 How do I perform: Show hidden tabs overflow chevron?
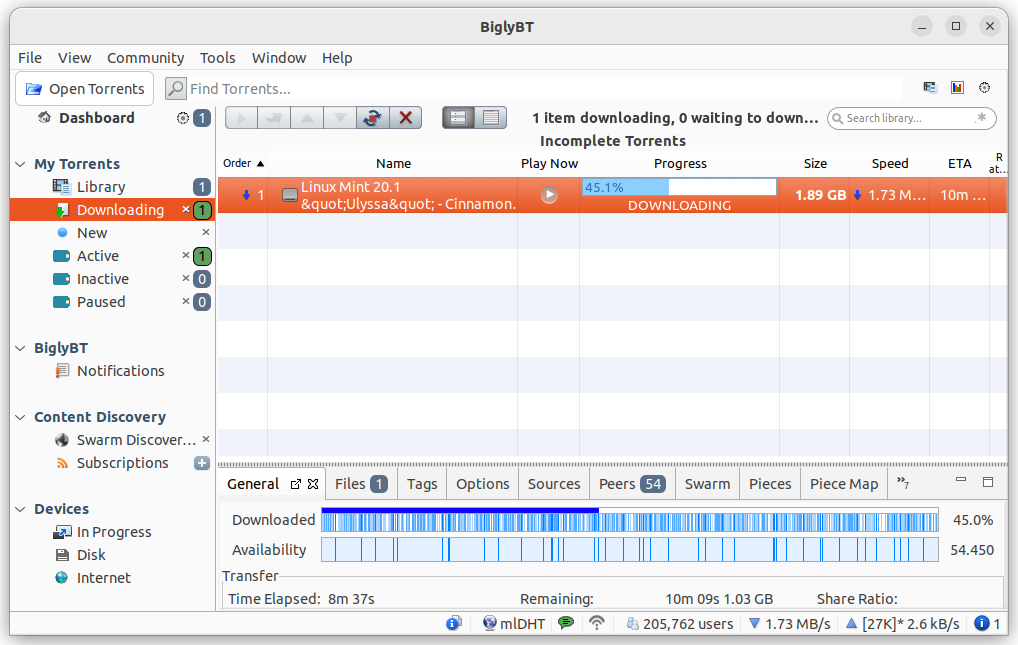902,483
